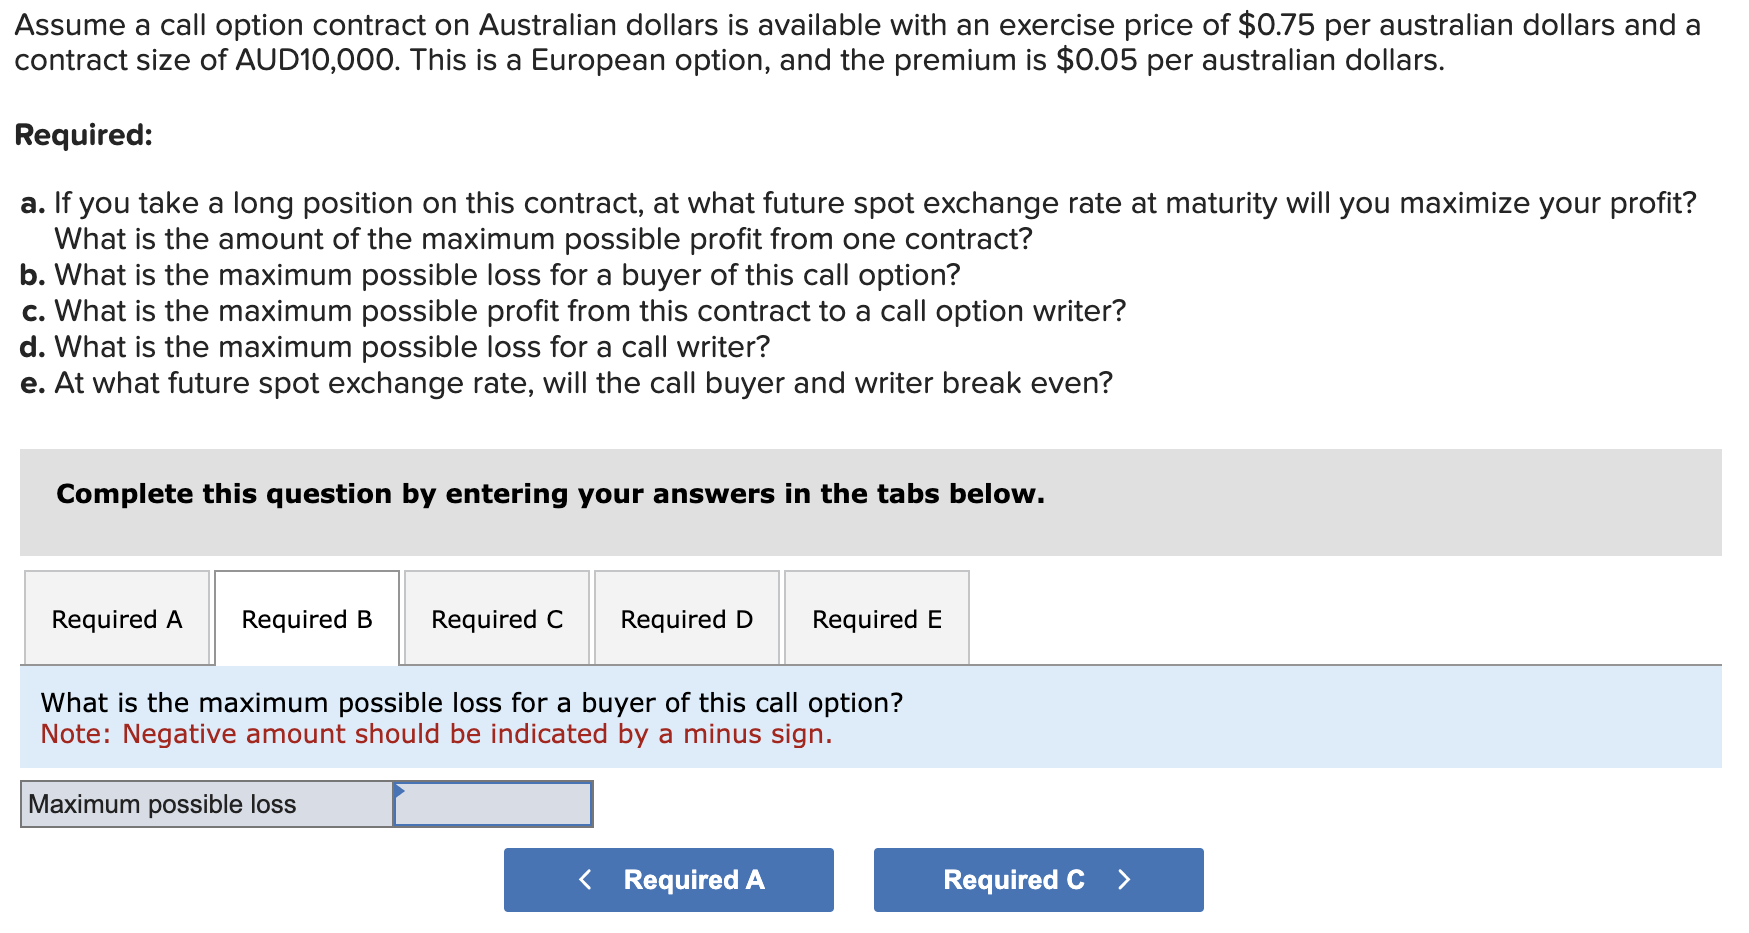Click the Required: heading
Viewport: 1749px width, 933px height.
(84, 135)
